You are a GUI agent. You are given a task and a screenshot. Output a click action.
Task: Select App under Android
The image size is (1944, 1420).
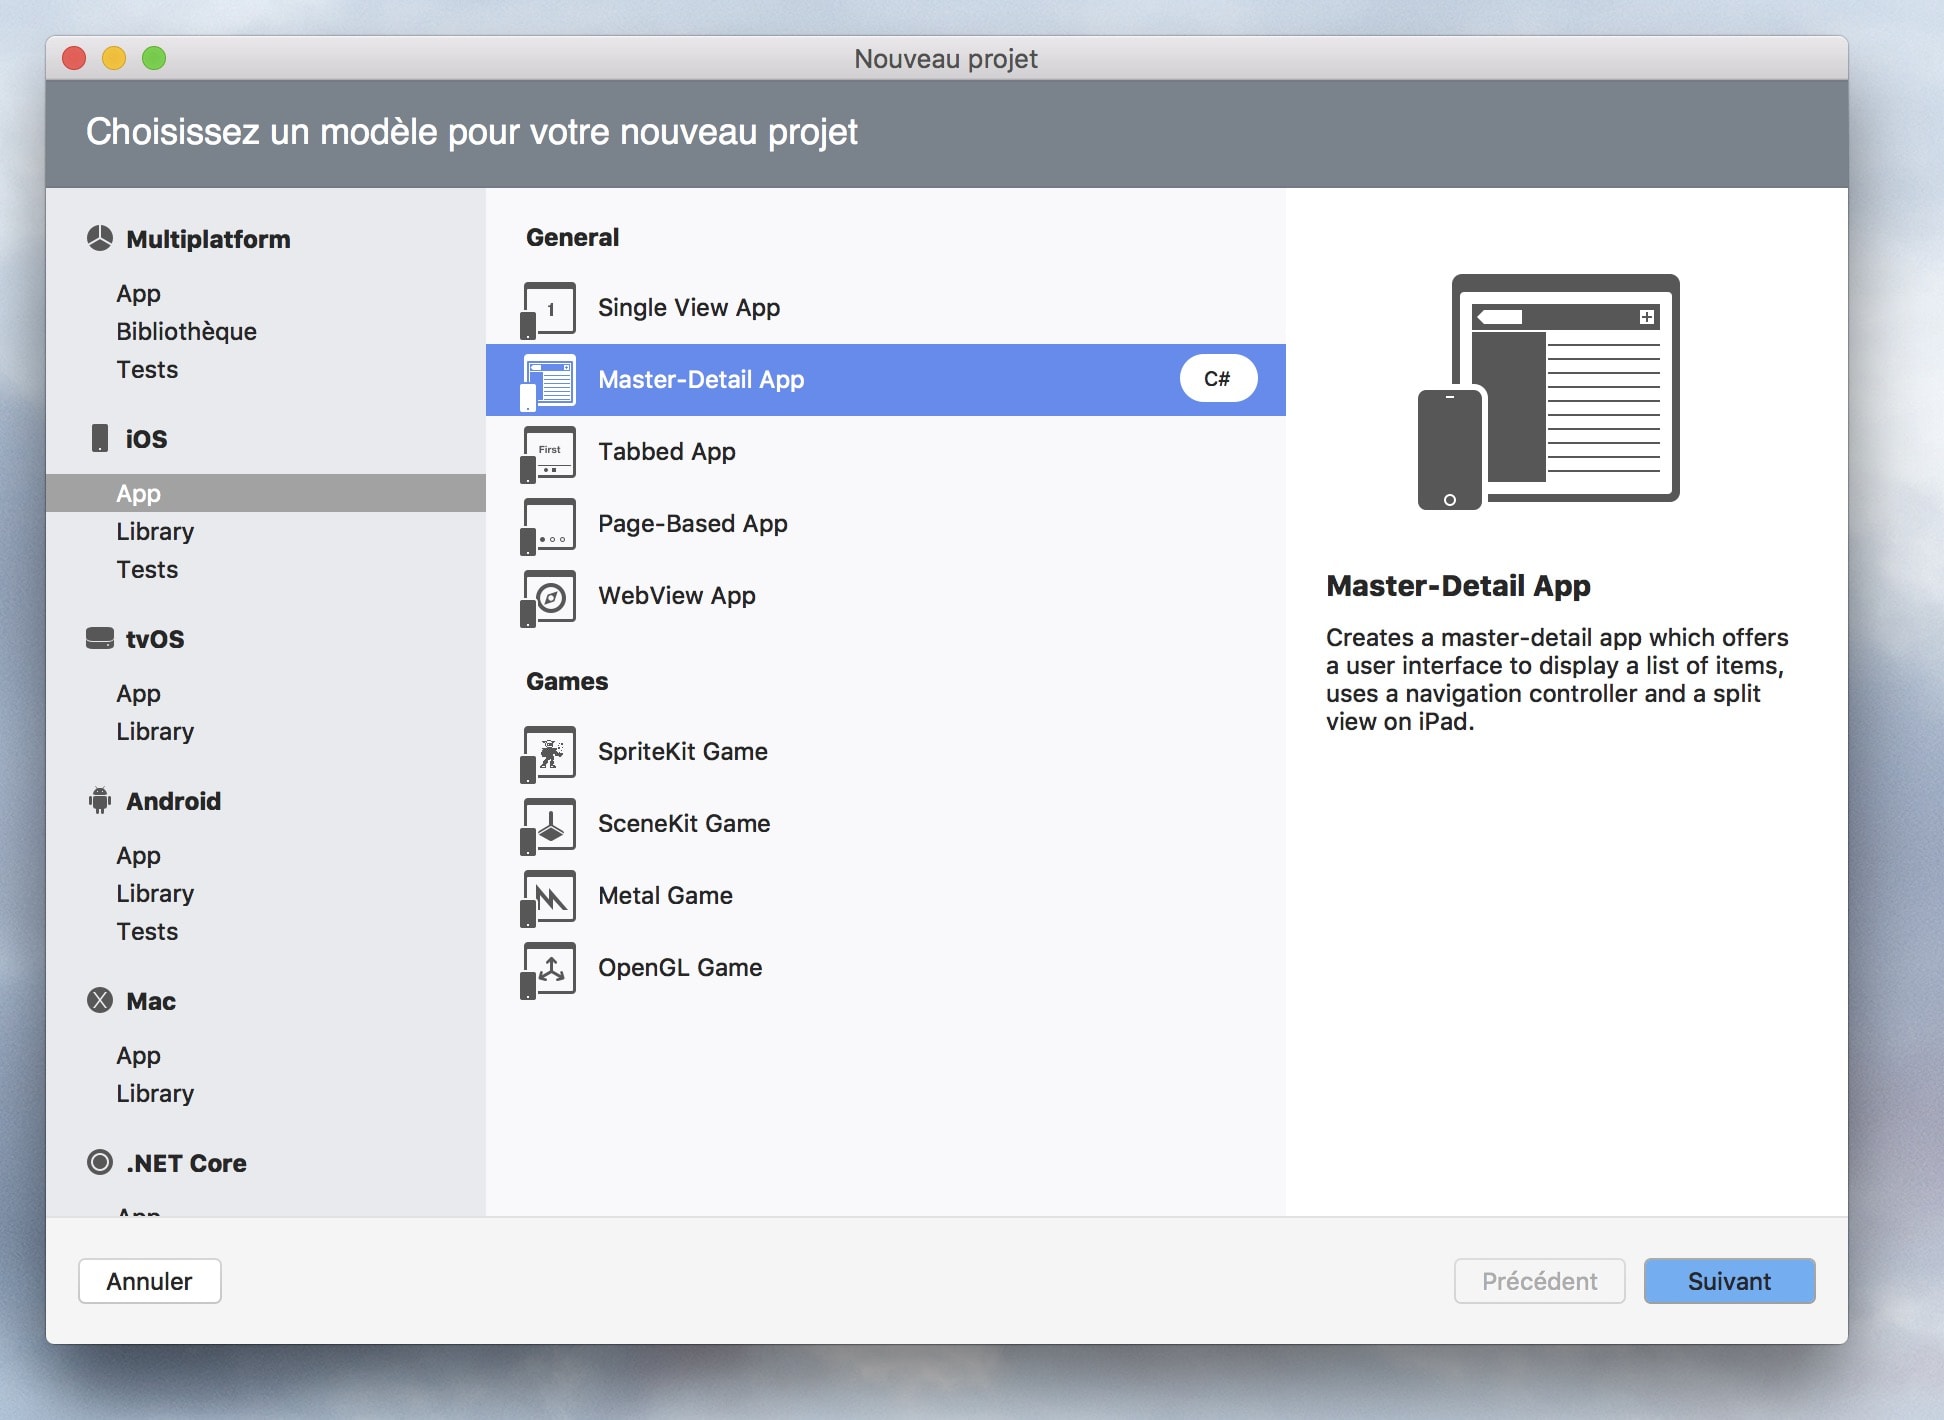point(138,855)
